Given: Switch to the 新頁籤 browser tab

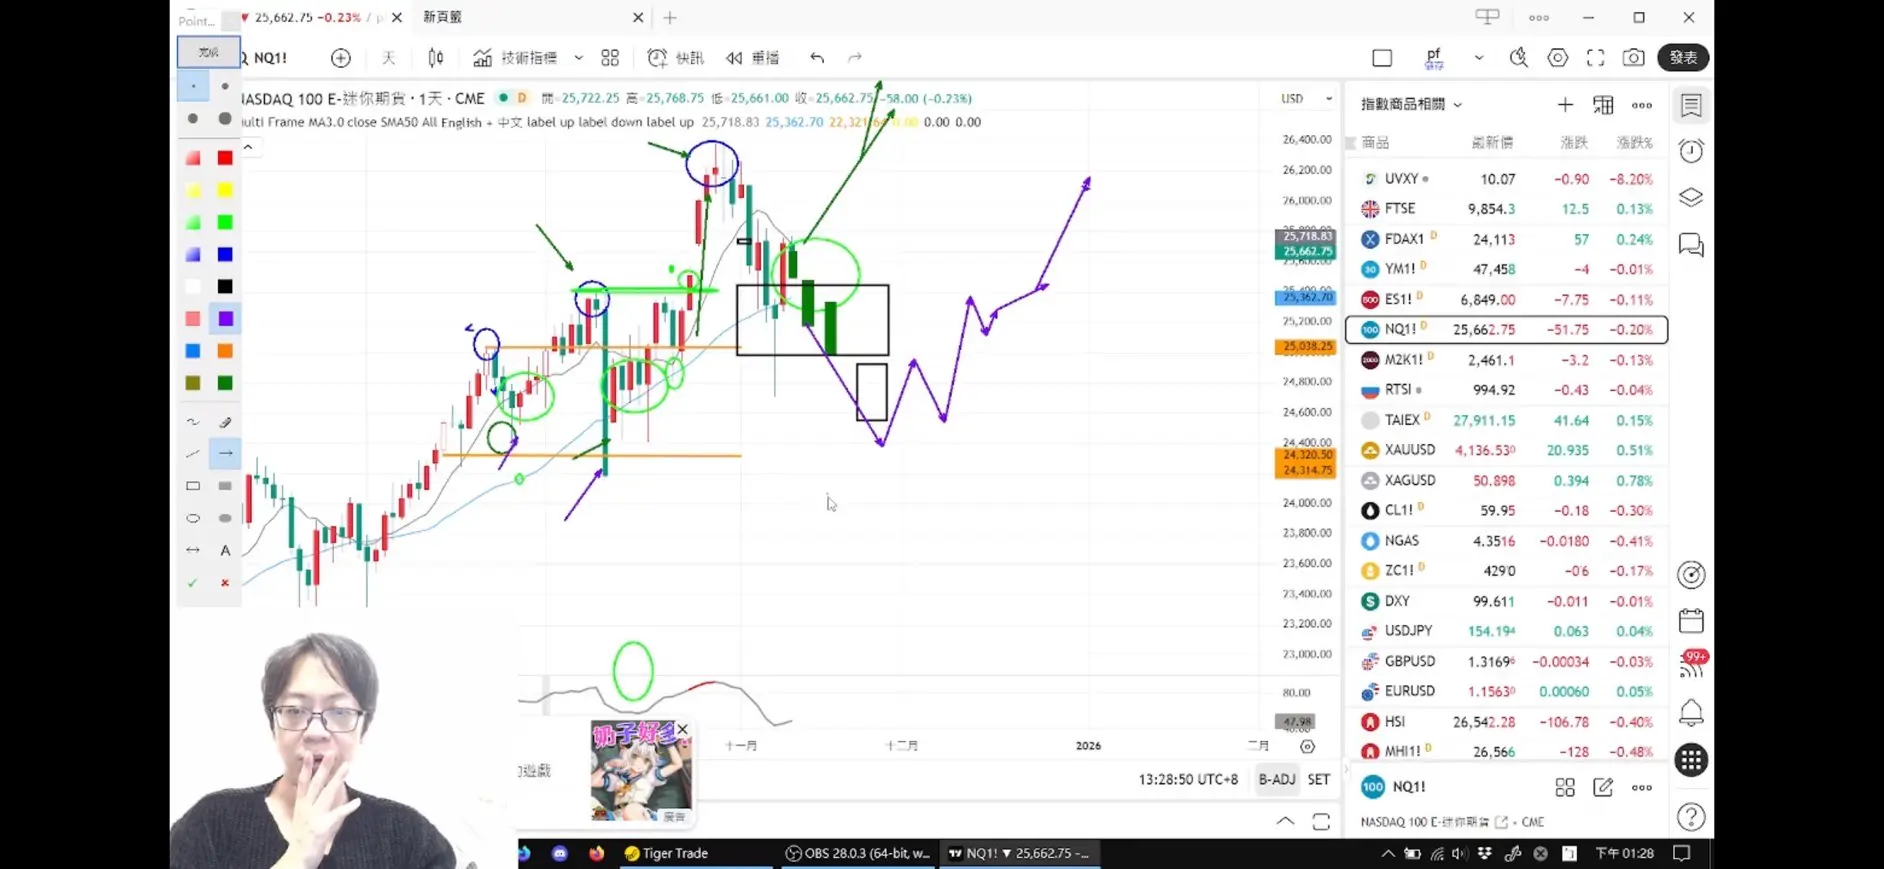Looking at the screenshot, I should click(x=443, y=17).
